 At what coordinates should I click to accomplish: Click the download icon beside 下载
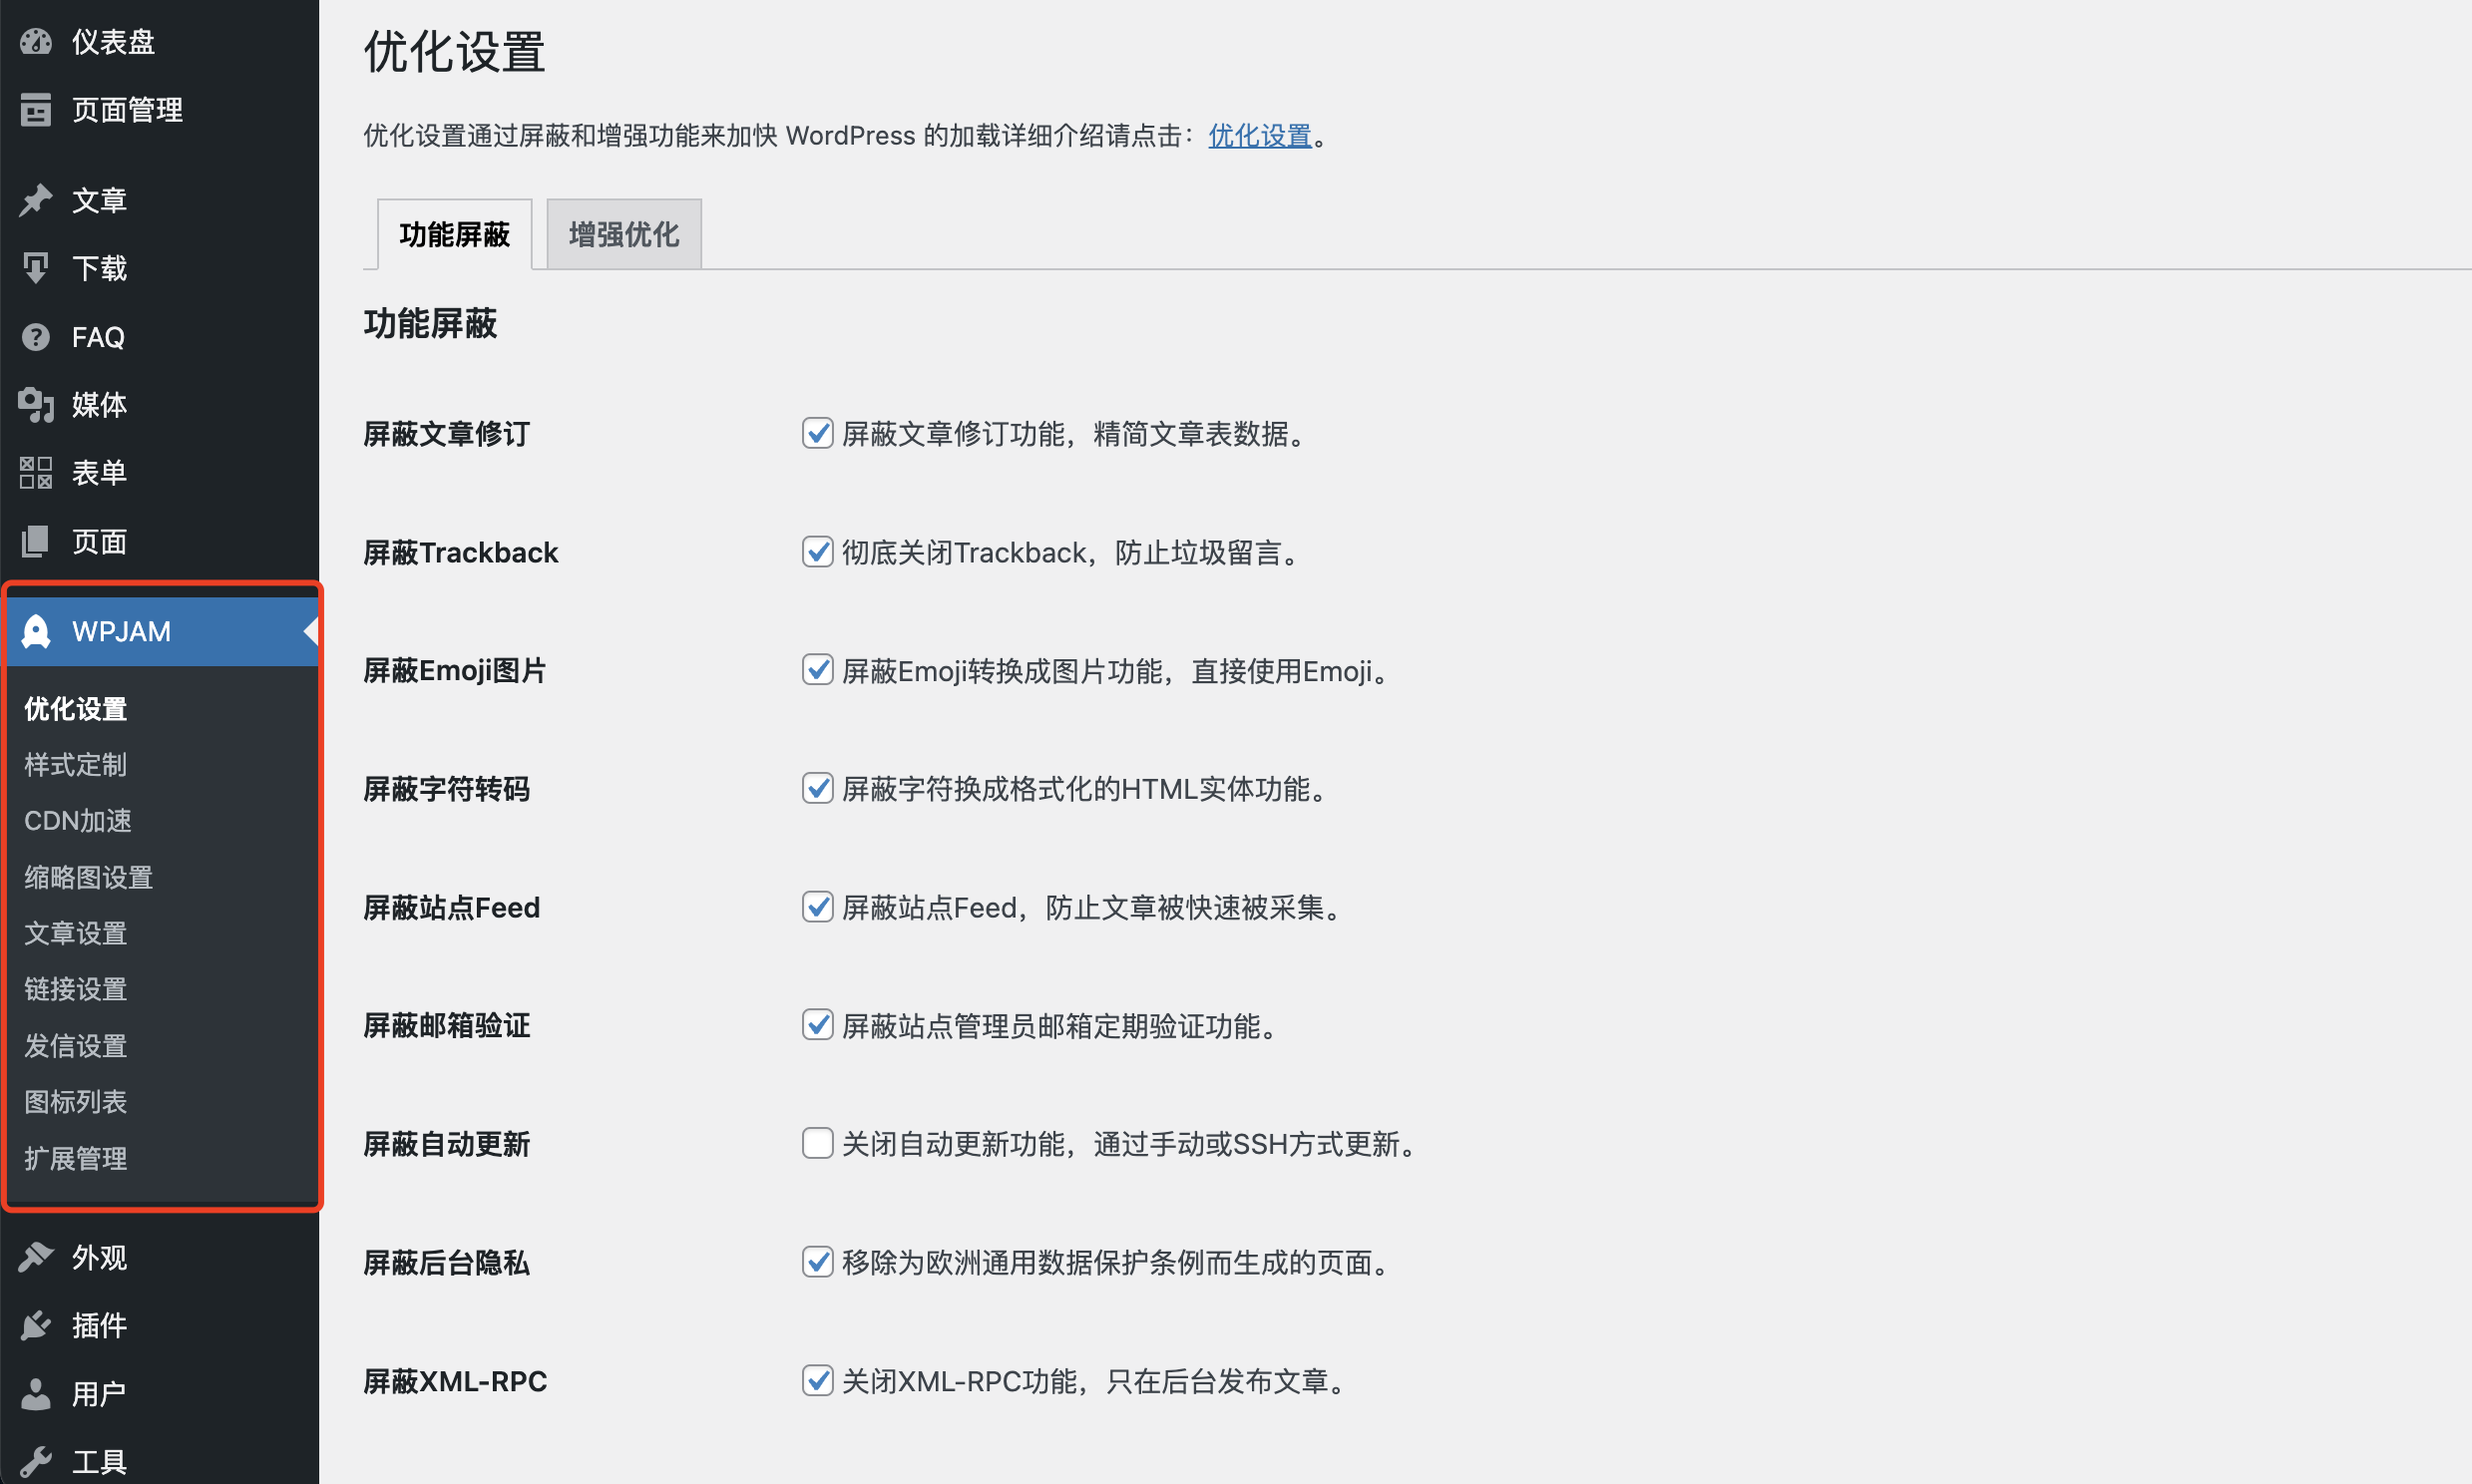tap(36, 268)
